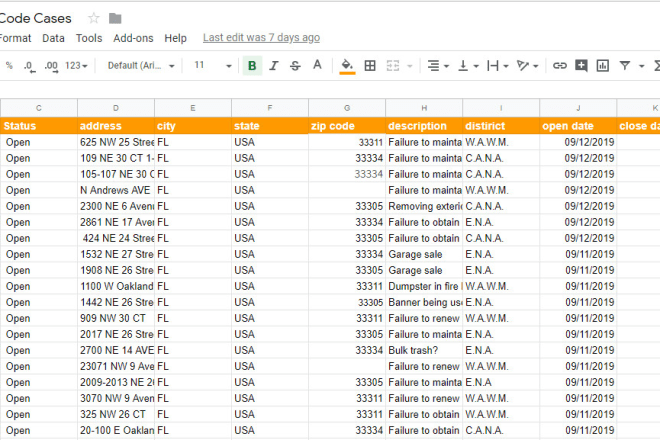Open the move-to-folder icon
The height and width of the screenshot is (440, 660).
coord(115,18)
